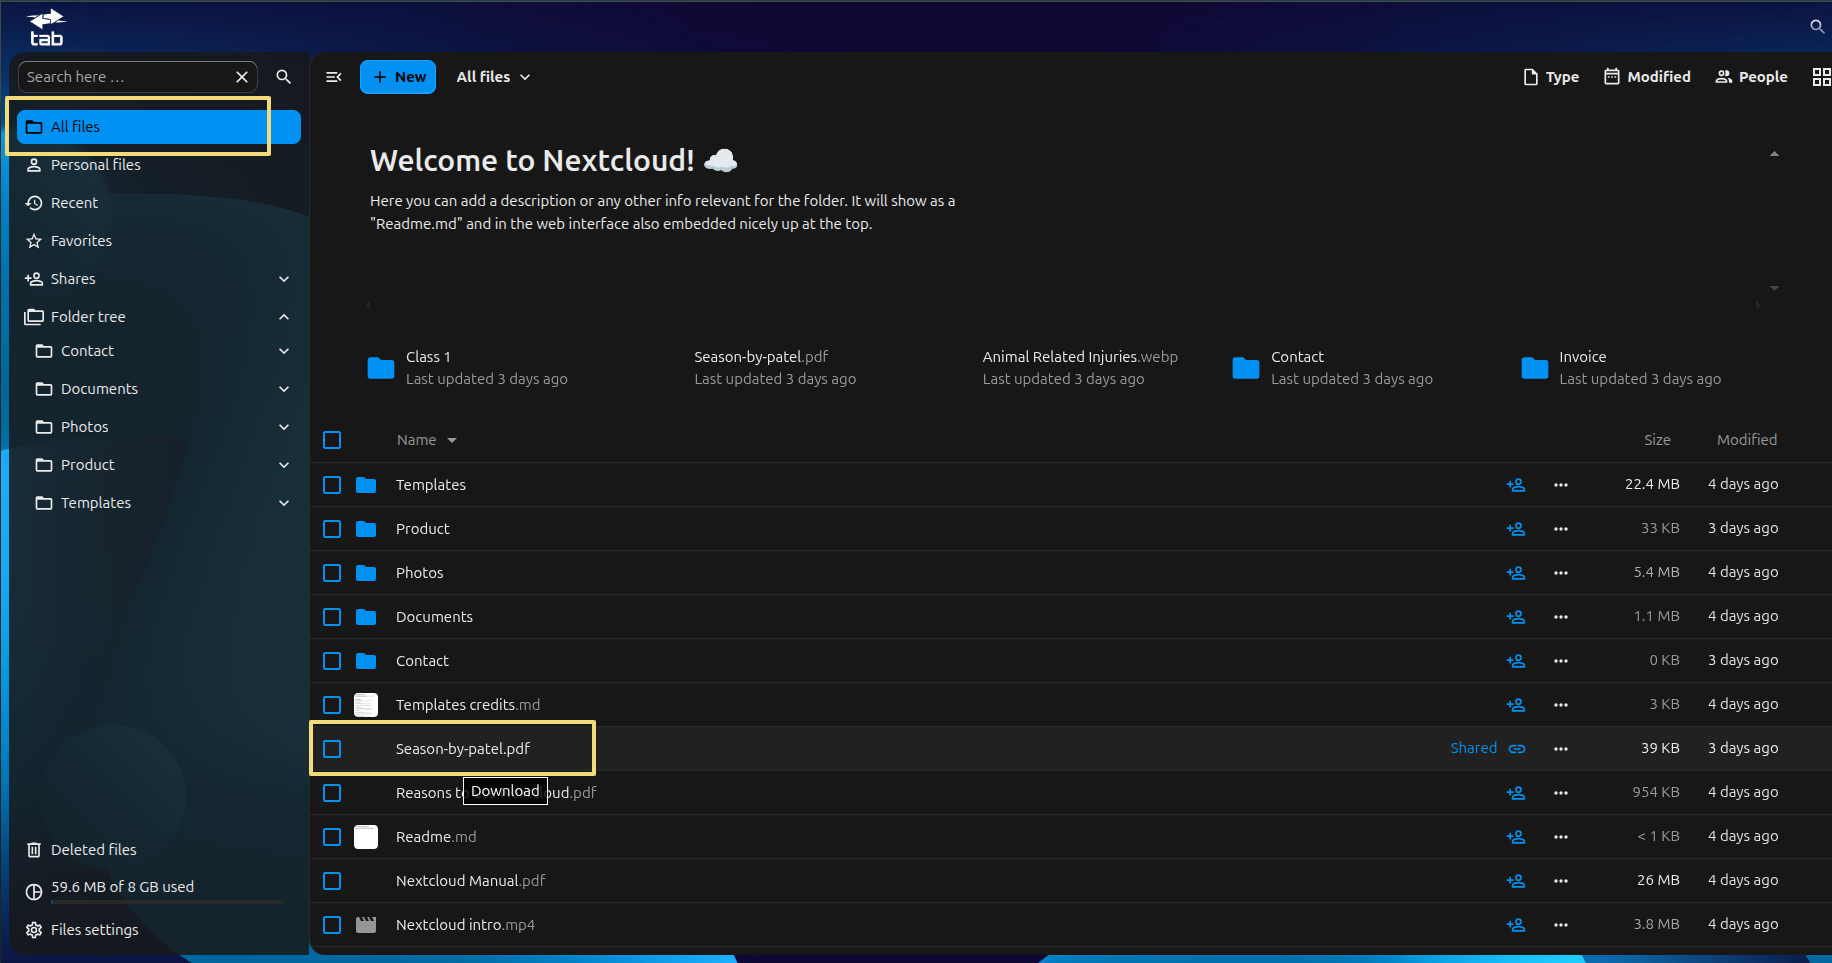Click the sidebar search magnifier icon
This screenshot has width=1832, height=963.
point(284,77)
